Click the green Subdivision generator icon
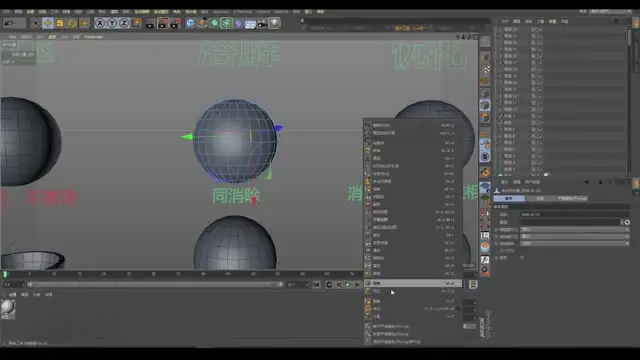 pos(215,23)
